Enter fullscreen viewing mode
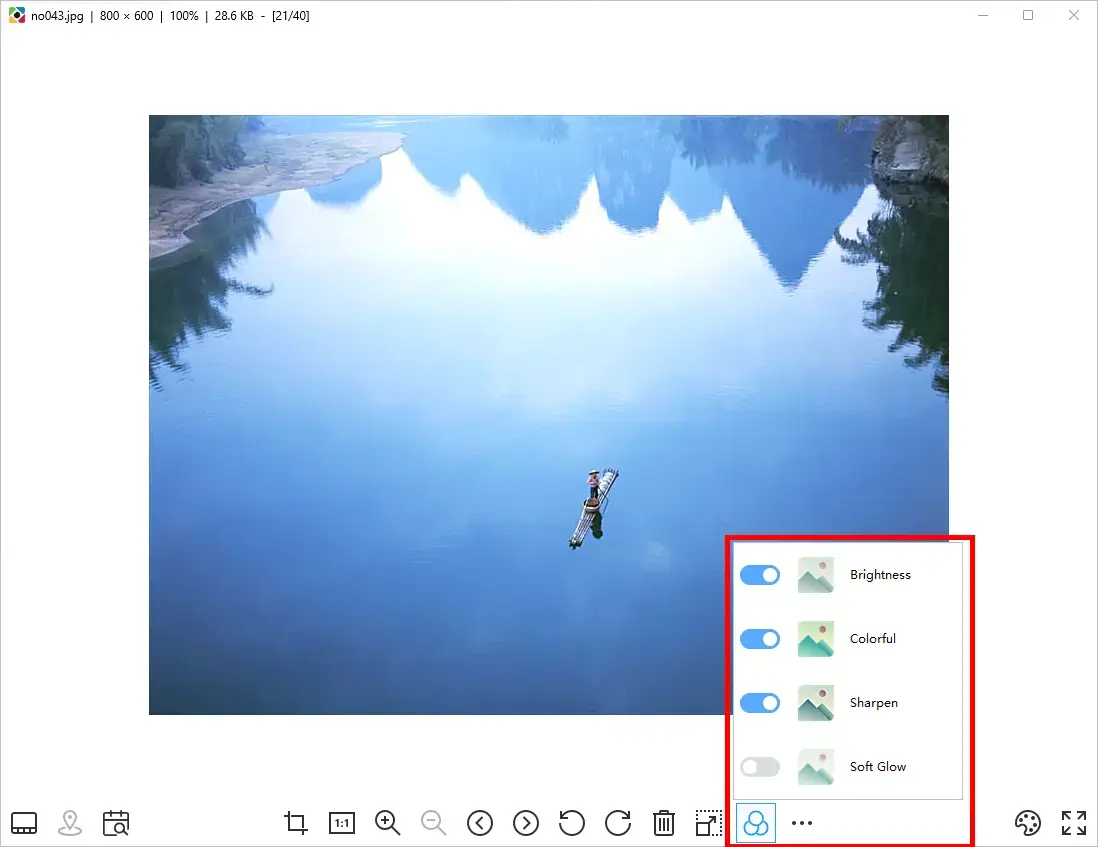 pyautogui.click(x=1073, y=823)
